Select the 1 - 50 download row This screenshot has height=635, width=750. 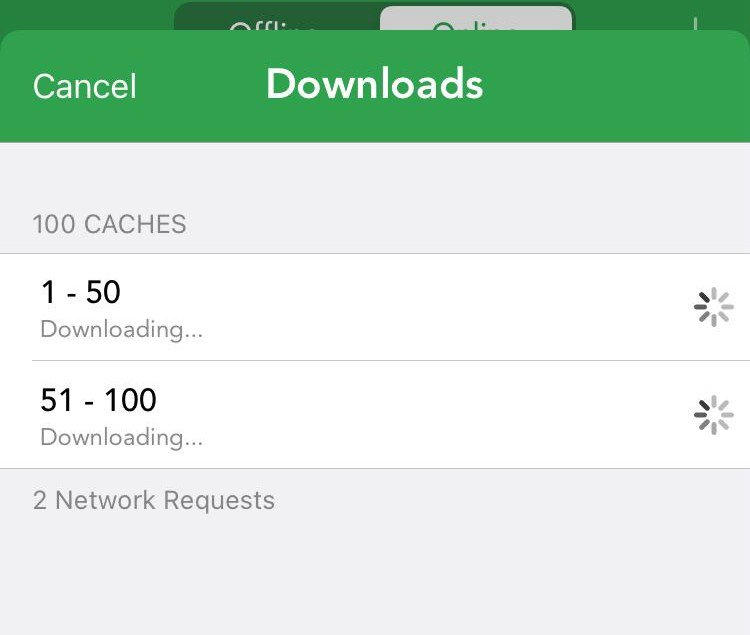[x=375, y=307]
